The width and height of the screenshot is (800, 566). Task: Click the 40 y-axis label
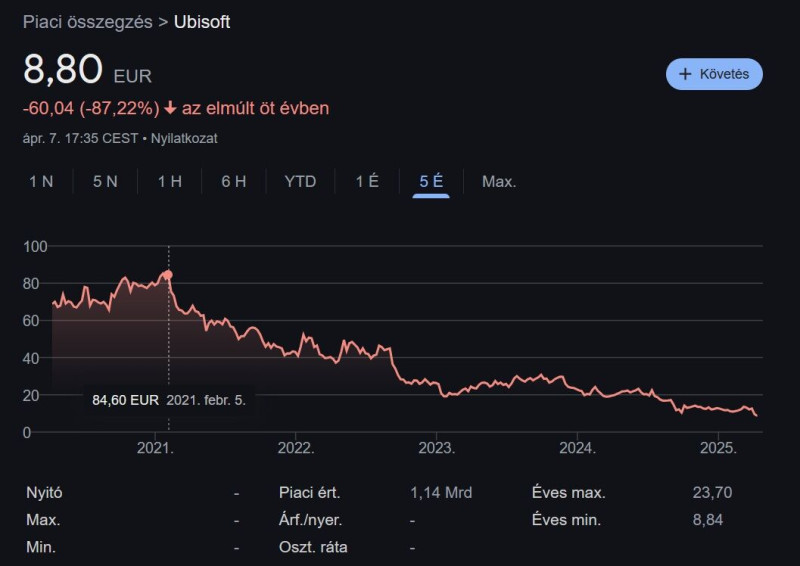31,358
